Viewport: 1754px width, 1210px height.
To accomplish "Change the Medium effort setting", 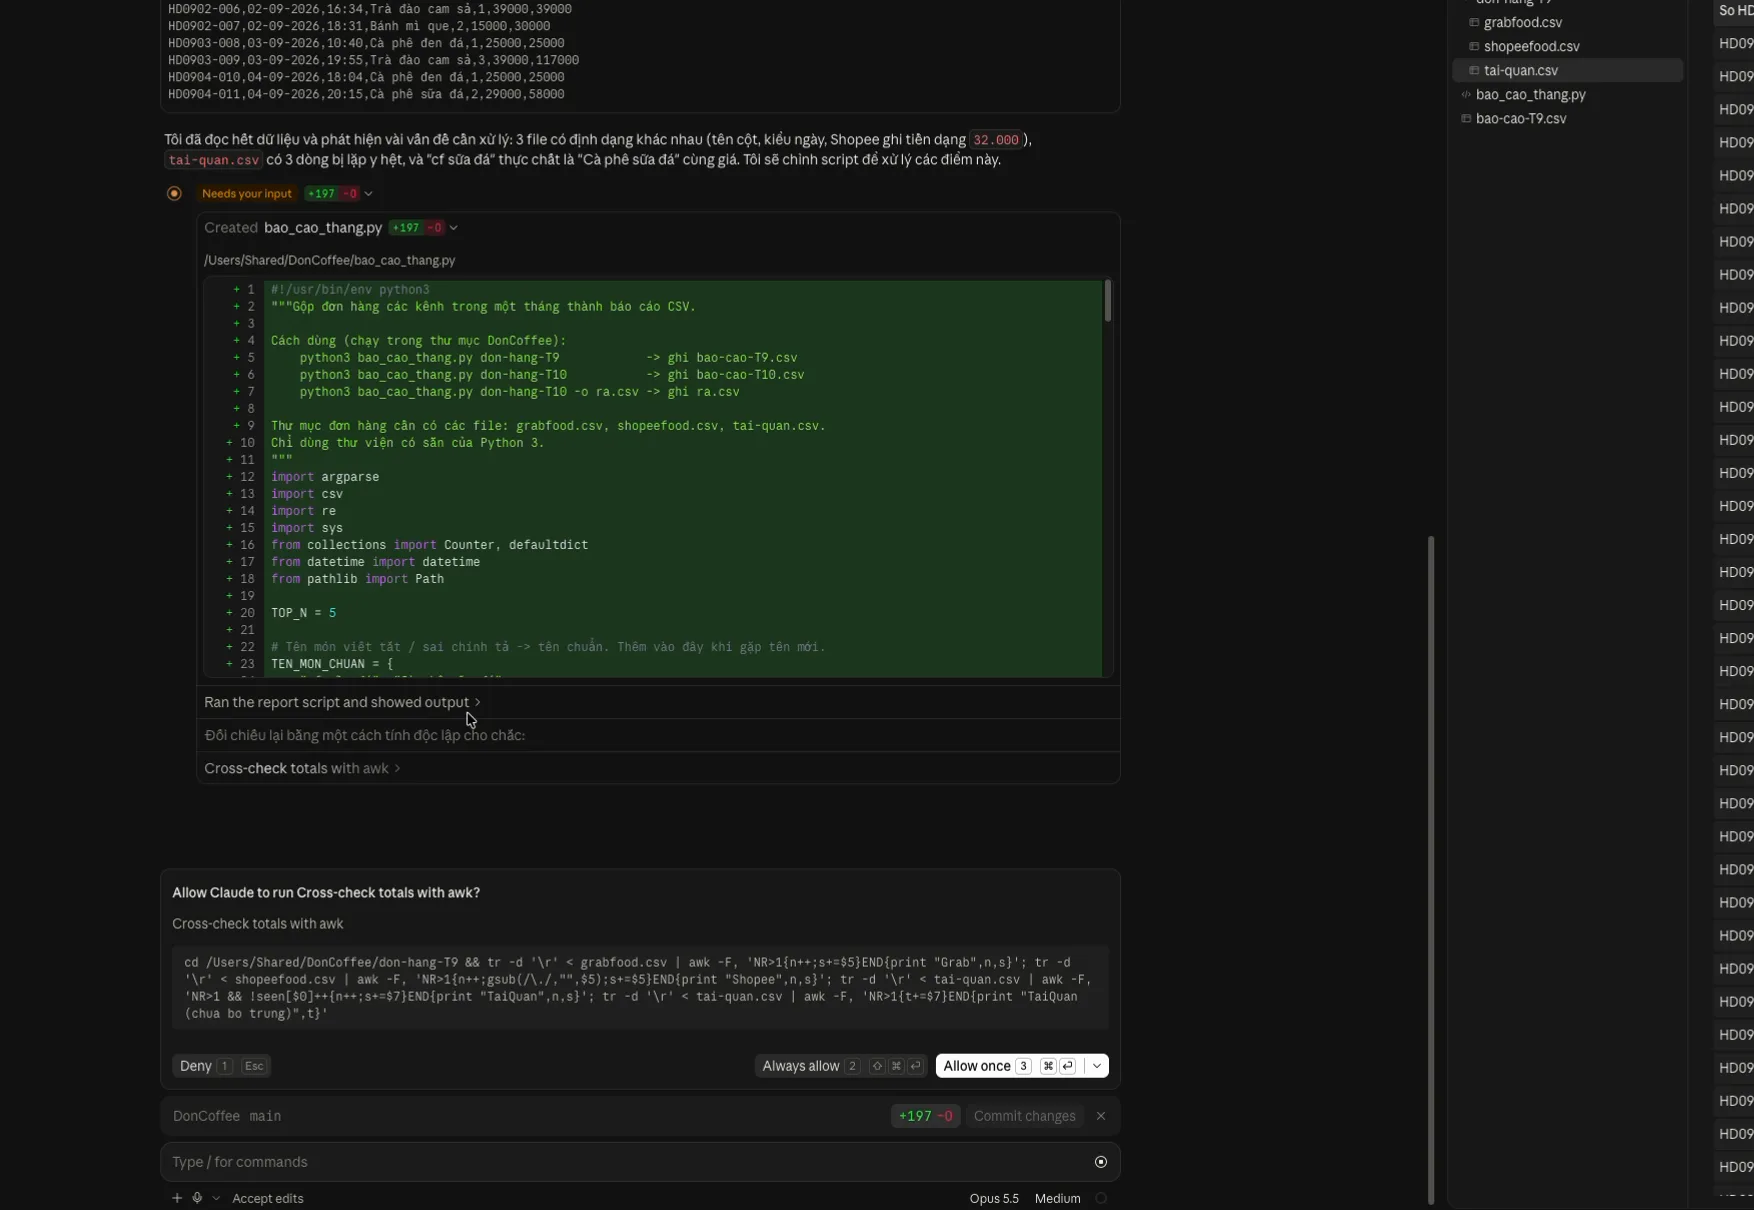I will (x=1058, y=1198).
